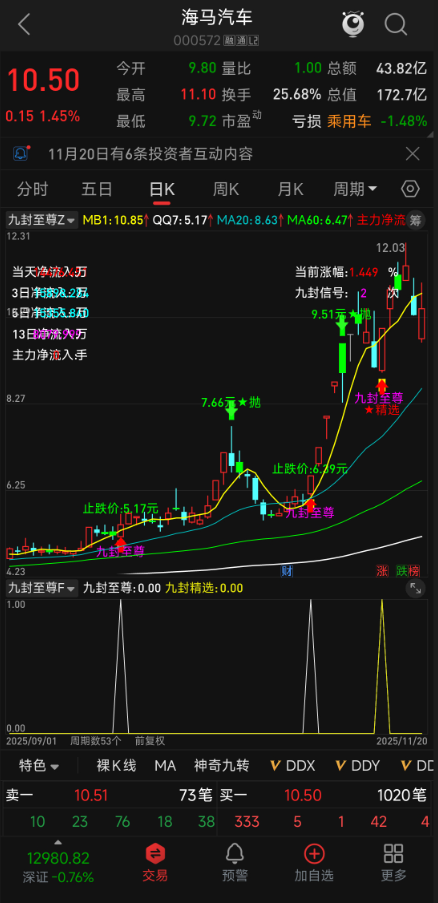
Task: Switch to 分时 chart tab
Action: tap(33, 189)
